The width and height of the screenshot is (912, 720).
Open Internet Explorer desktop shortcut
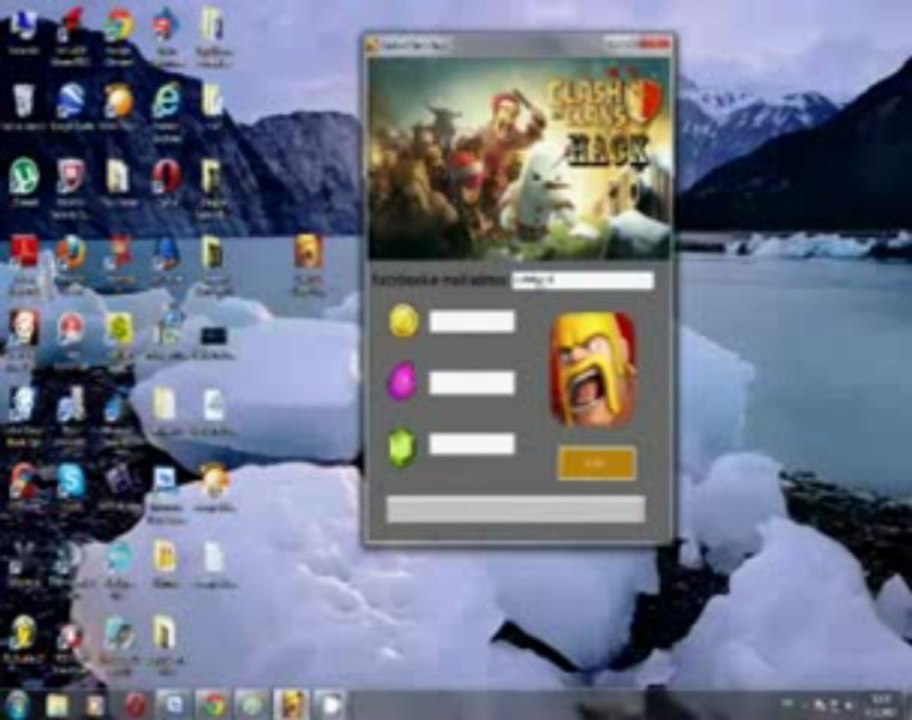point(166,101)
